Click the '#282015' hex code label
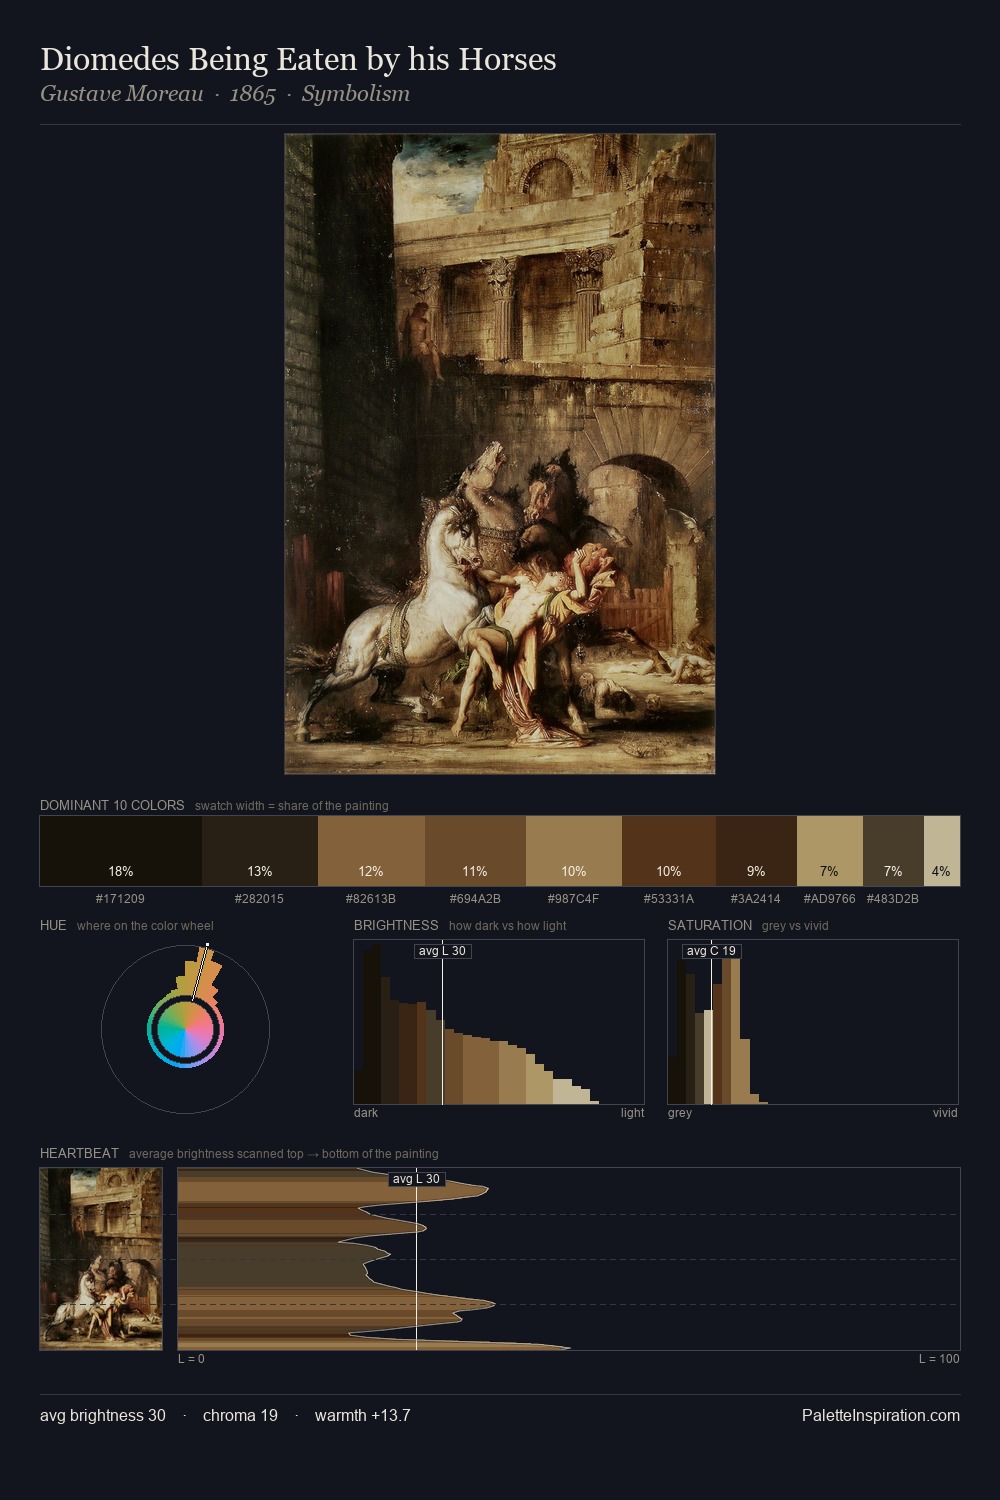The width and height of the screenshot is (1000, 1500). tap(259, 899)
